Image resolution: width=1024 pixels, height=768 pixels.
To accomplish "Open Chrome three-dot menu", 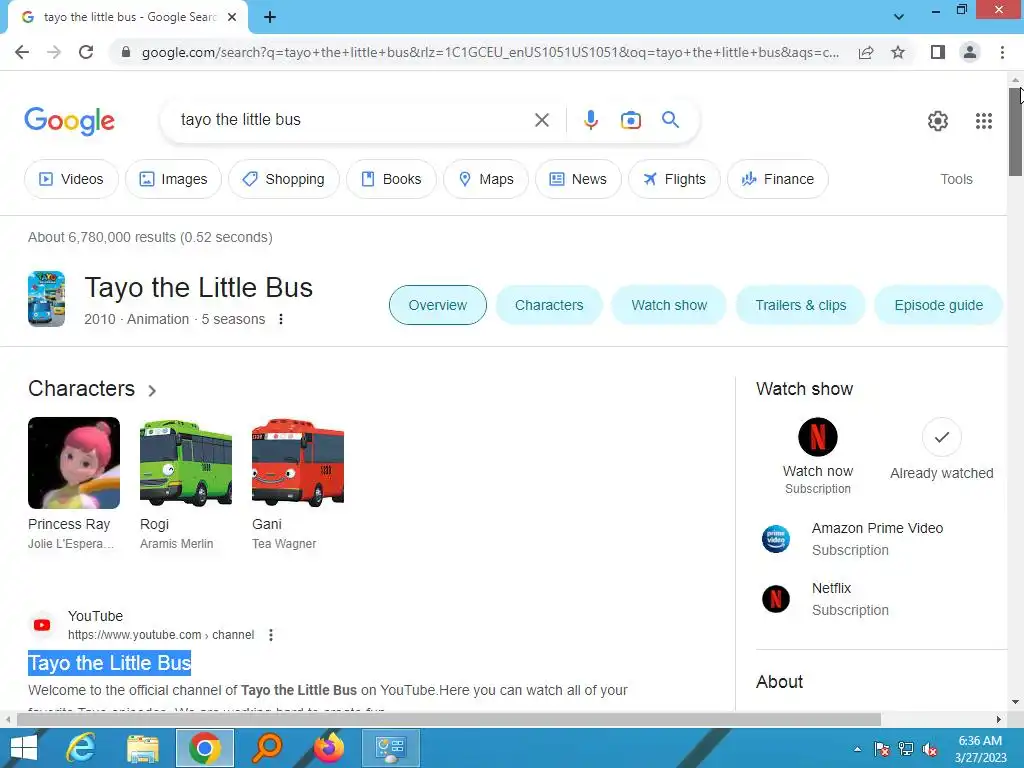I will pyautogui.click(x=1002, y=52).
